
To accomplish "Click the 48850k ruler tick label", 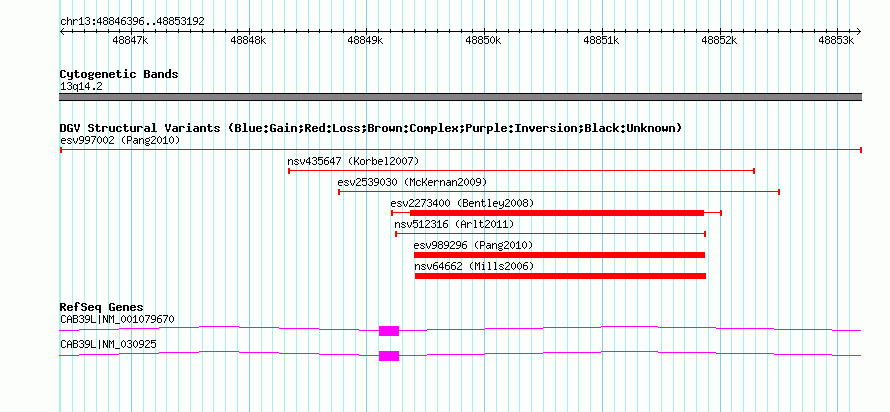I will [484, 40].
